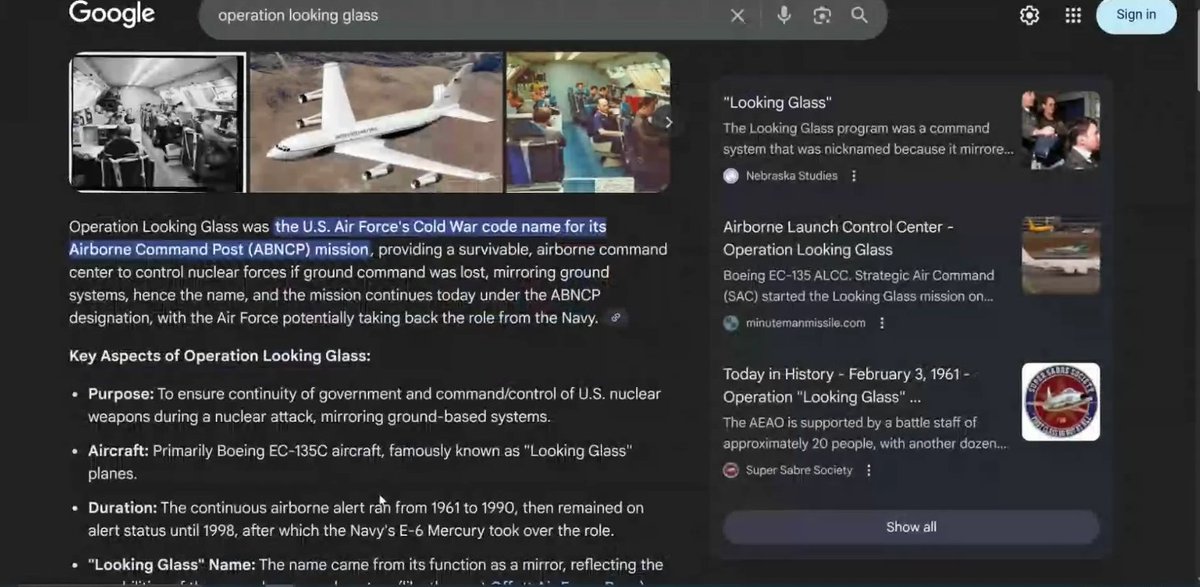
Task: Clear the search query with X icon
Action: 737,15
